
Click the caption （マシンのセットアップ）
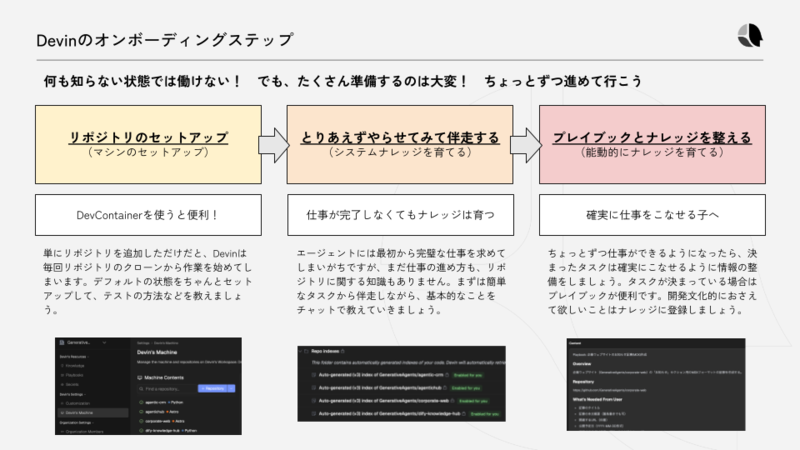[x=148, y=152]
